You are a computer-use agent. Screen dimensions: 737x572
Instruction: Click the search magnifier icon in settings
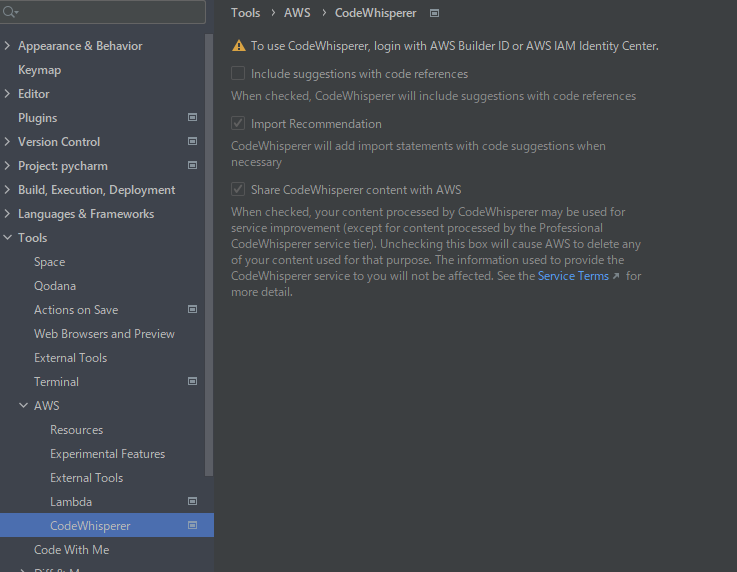[11, 13]
